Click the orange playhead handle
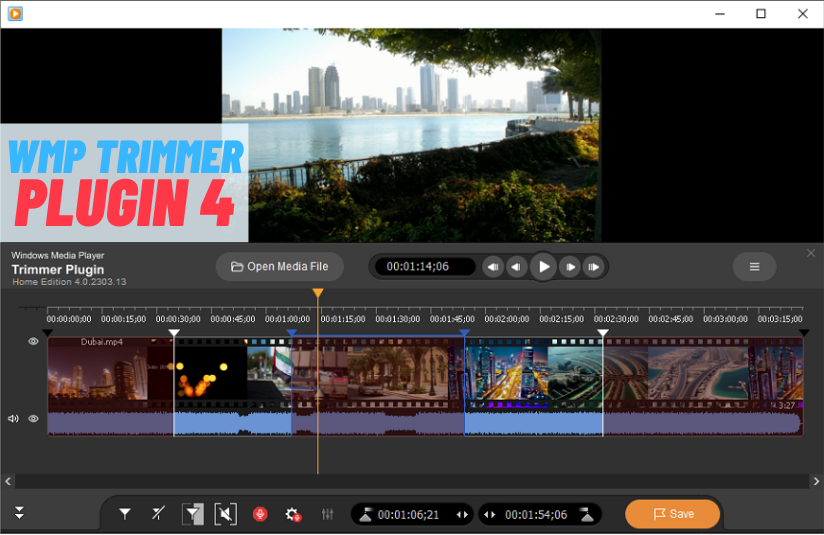This screenshot has width=824, height=535. pos(318,293)
